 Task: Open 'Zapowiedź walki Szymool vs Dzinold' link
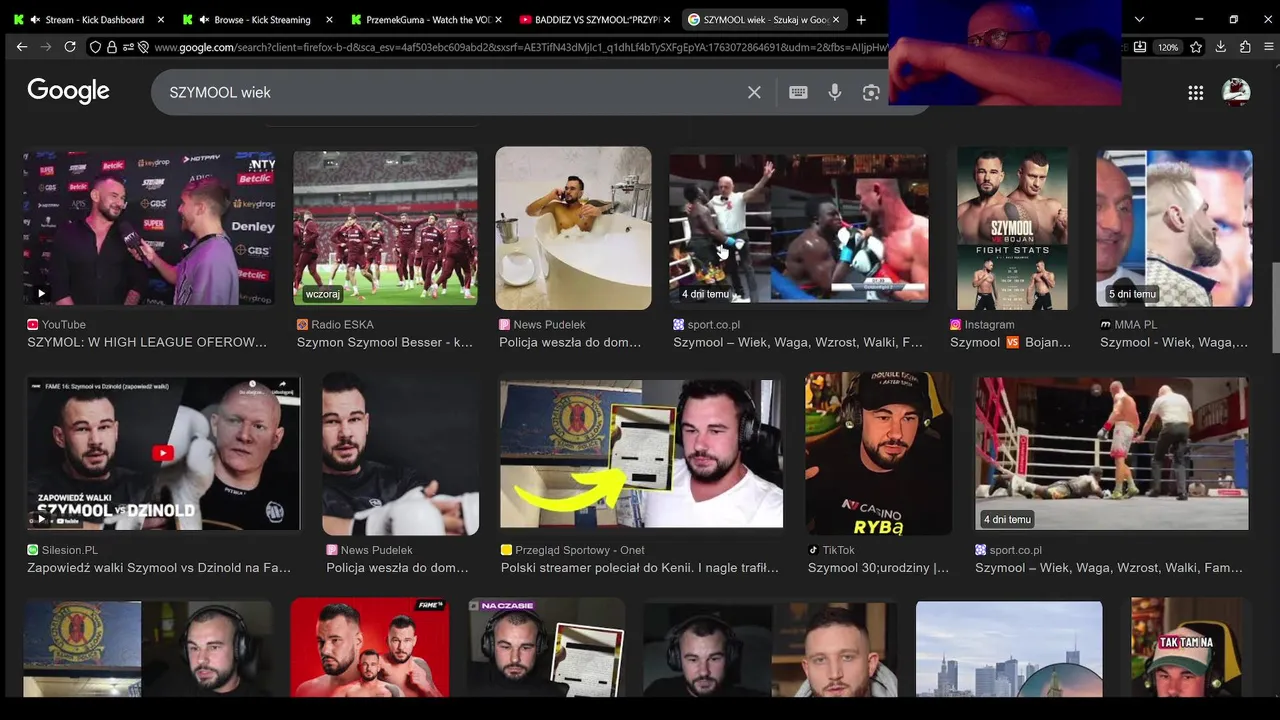[159, 568]
